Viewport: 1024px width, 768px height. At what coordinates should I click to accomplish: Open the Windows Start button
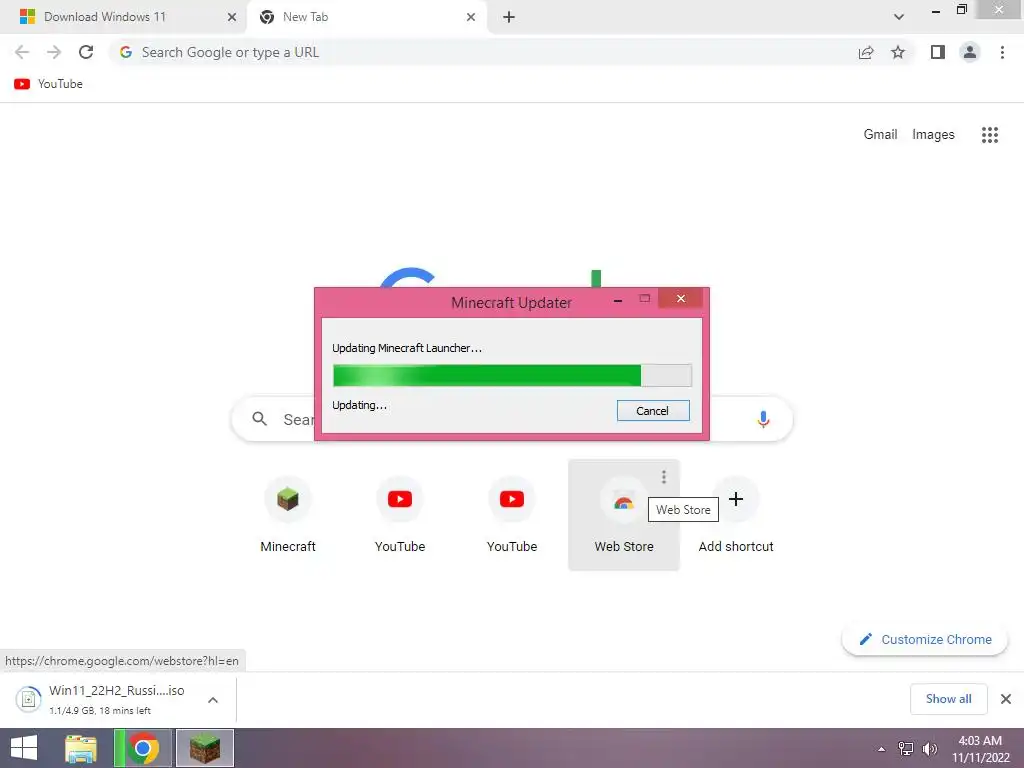pos(24,748)
